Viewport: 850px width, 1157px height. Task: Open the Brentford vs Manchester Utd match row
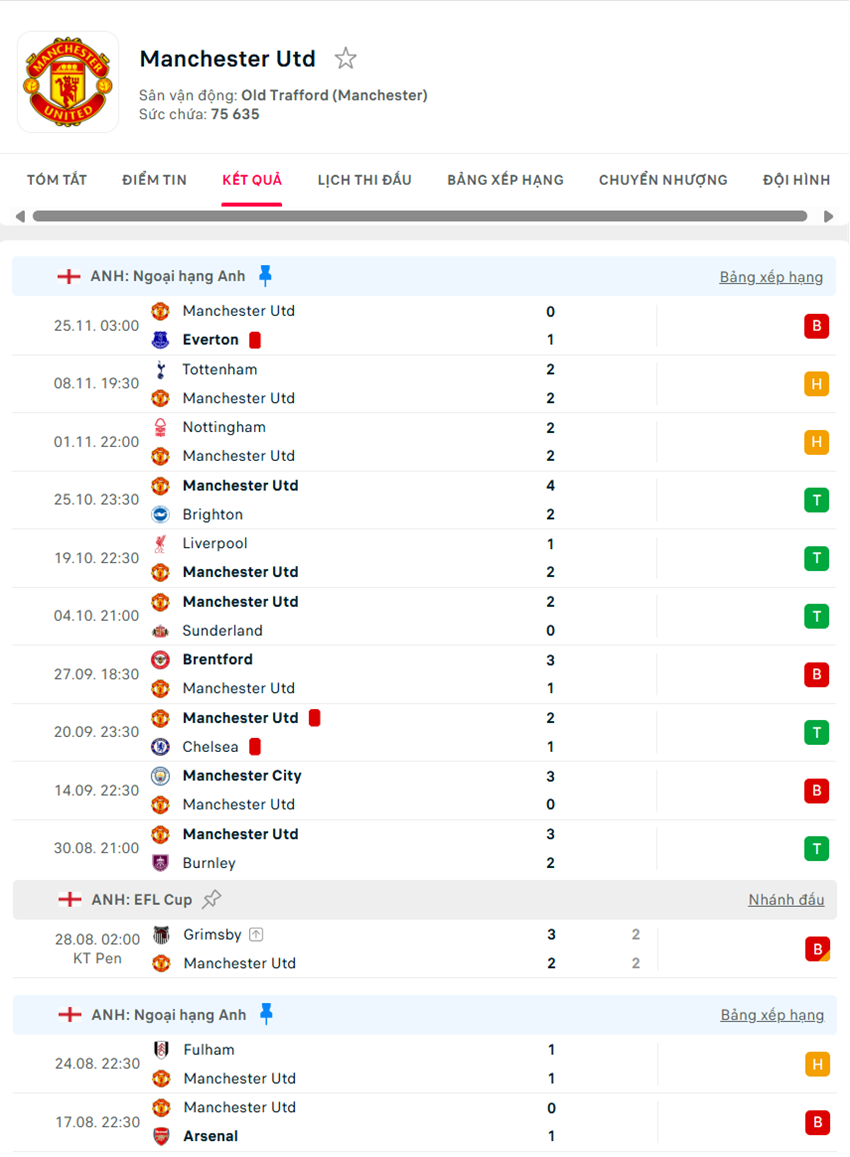click(x=400, y=674)
